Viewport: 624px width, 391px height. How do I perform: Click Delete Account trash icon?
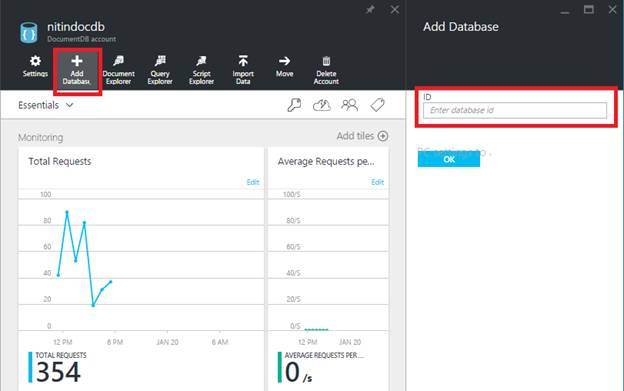326,61
